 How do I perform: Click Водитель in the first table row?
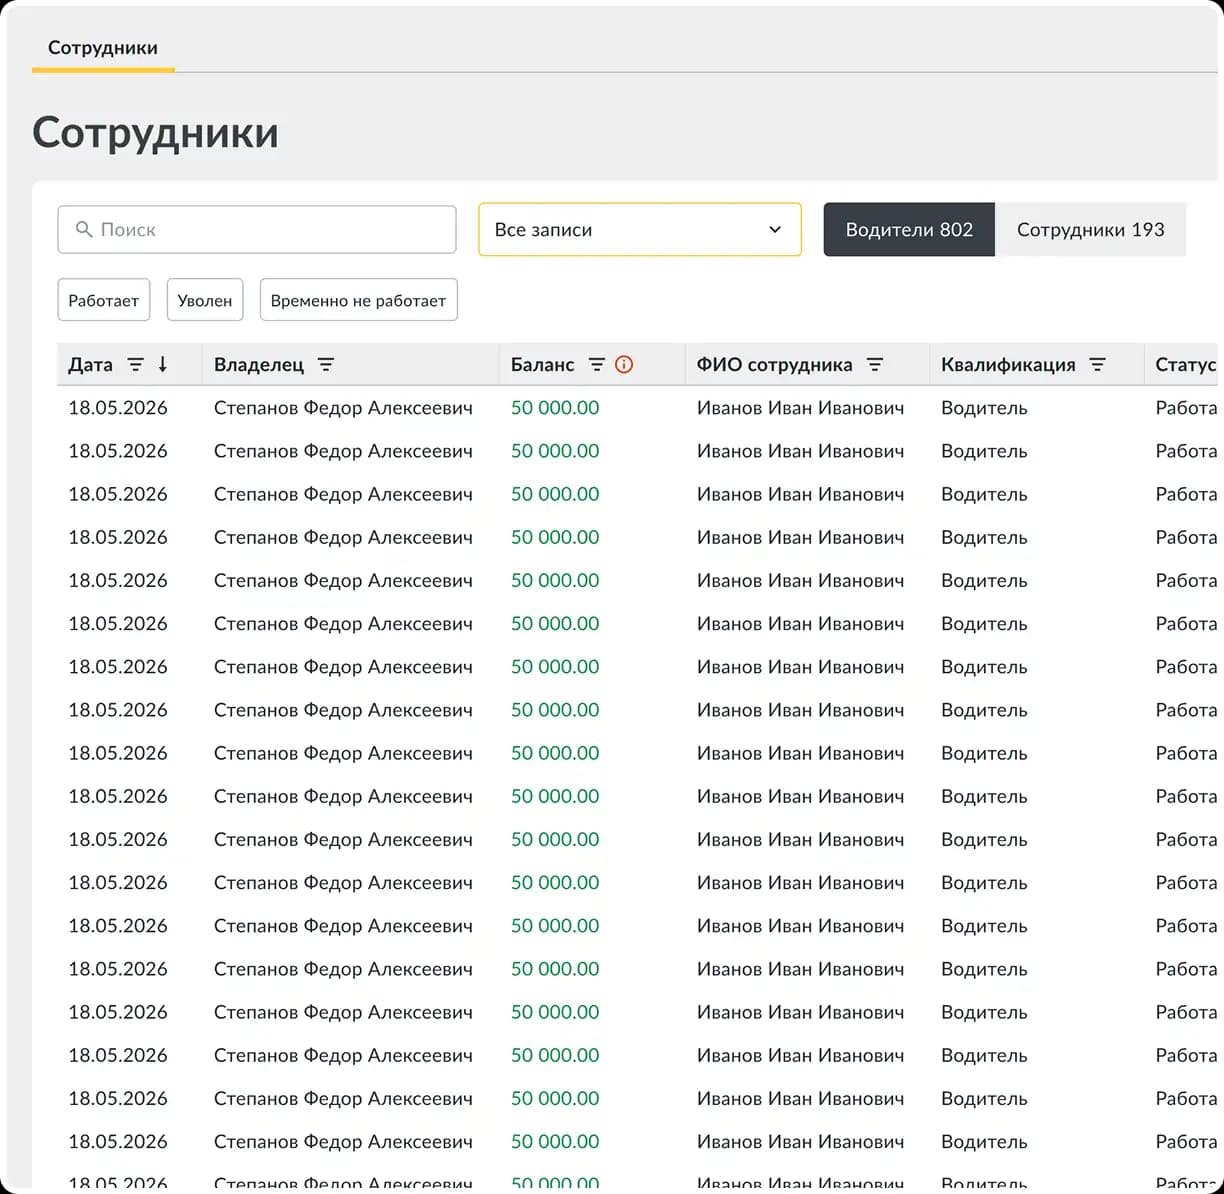click(x=984, y=408)
